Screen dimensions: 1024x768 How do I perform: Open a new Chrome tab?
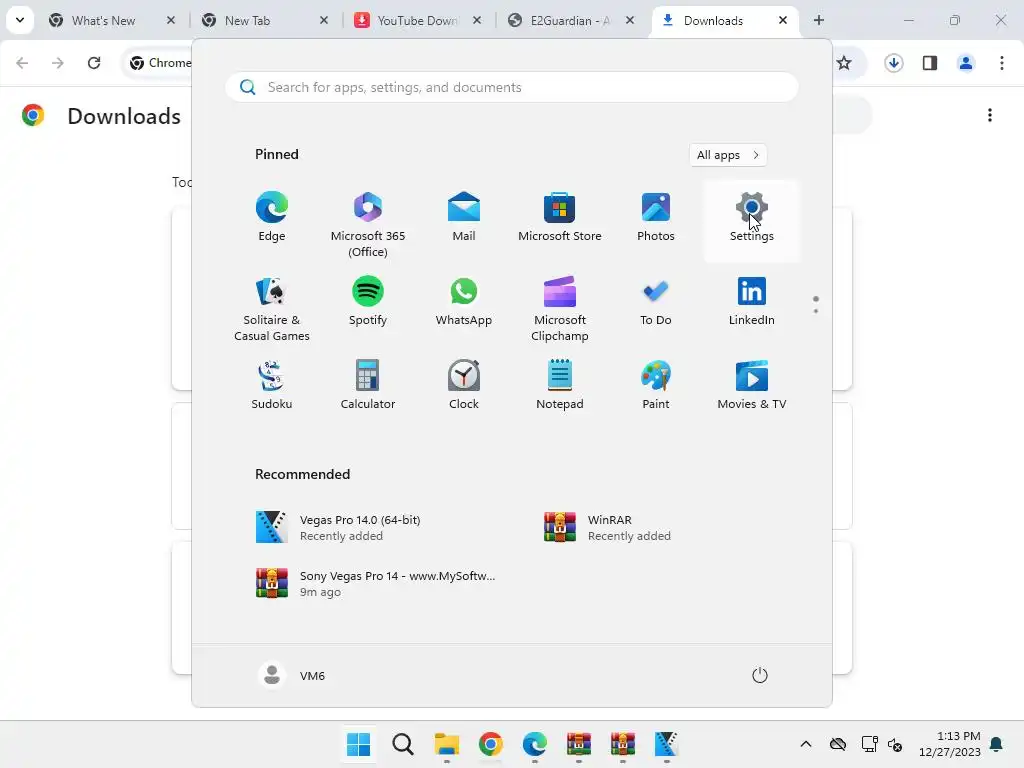point(818,21)
